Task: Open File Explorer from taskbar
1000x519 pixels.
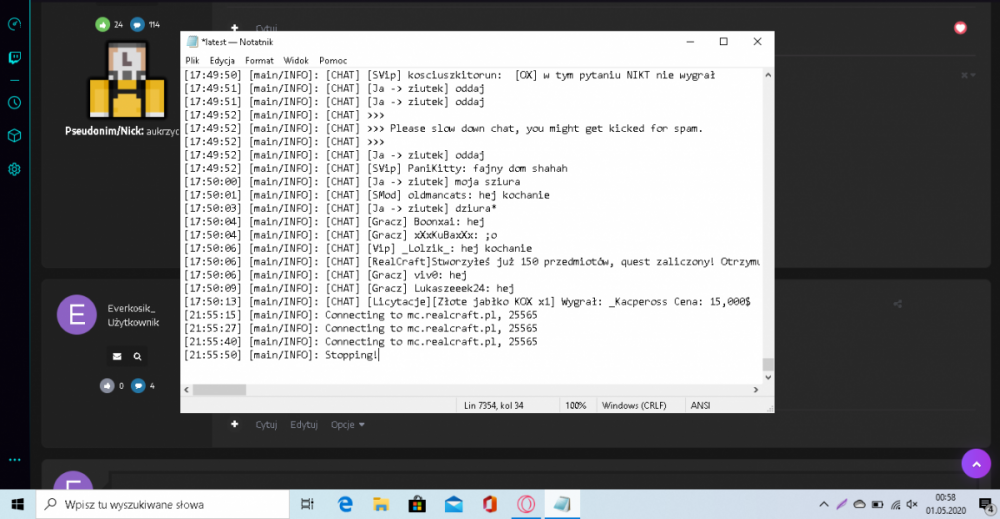Action: click(381, 504)
